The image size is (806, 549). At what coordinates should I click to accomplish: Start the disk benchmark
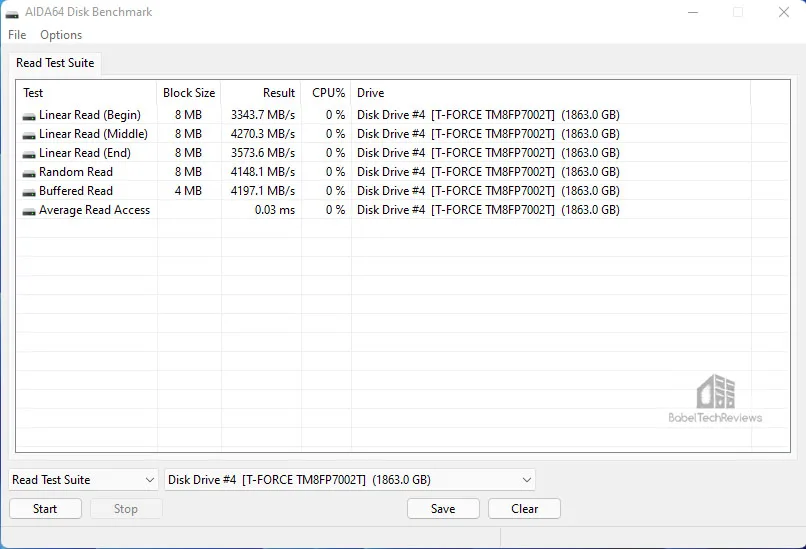45,509
